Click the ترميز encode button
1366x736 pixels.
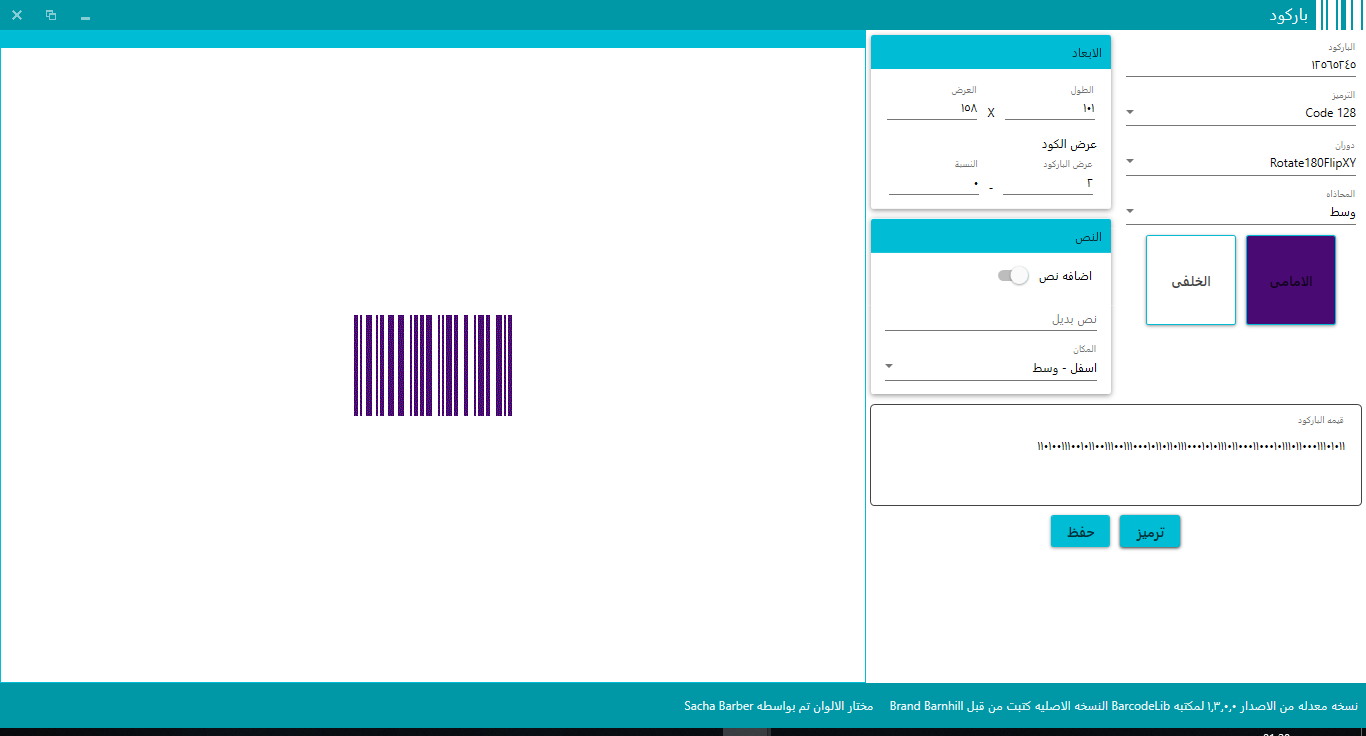click(1150, 532)
